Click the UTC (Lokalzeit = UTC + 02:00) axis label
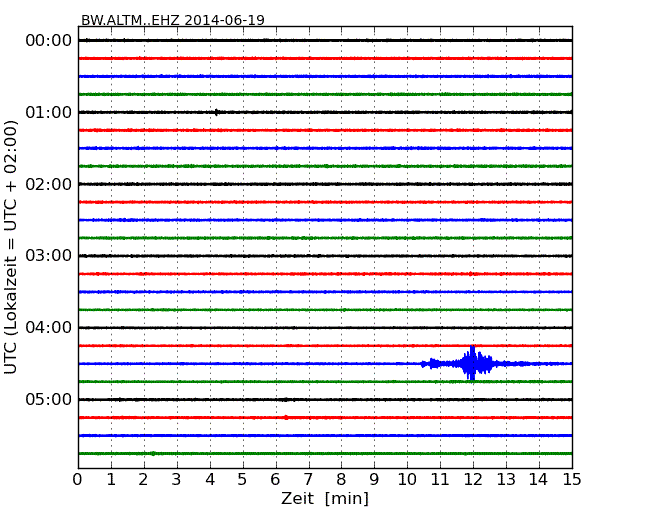The height and width of the screenshot is (520, 650). (x=10, y=247)
